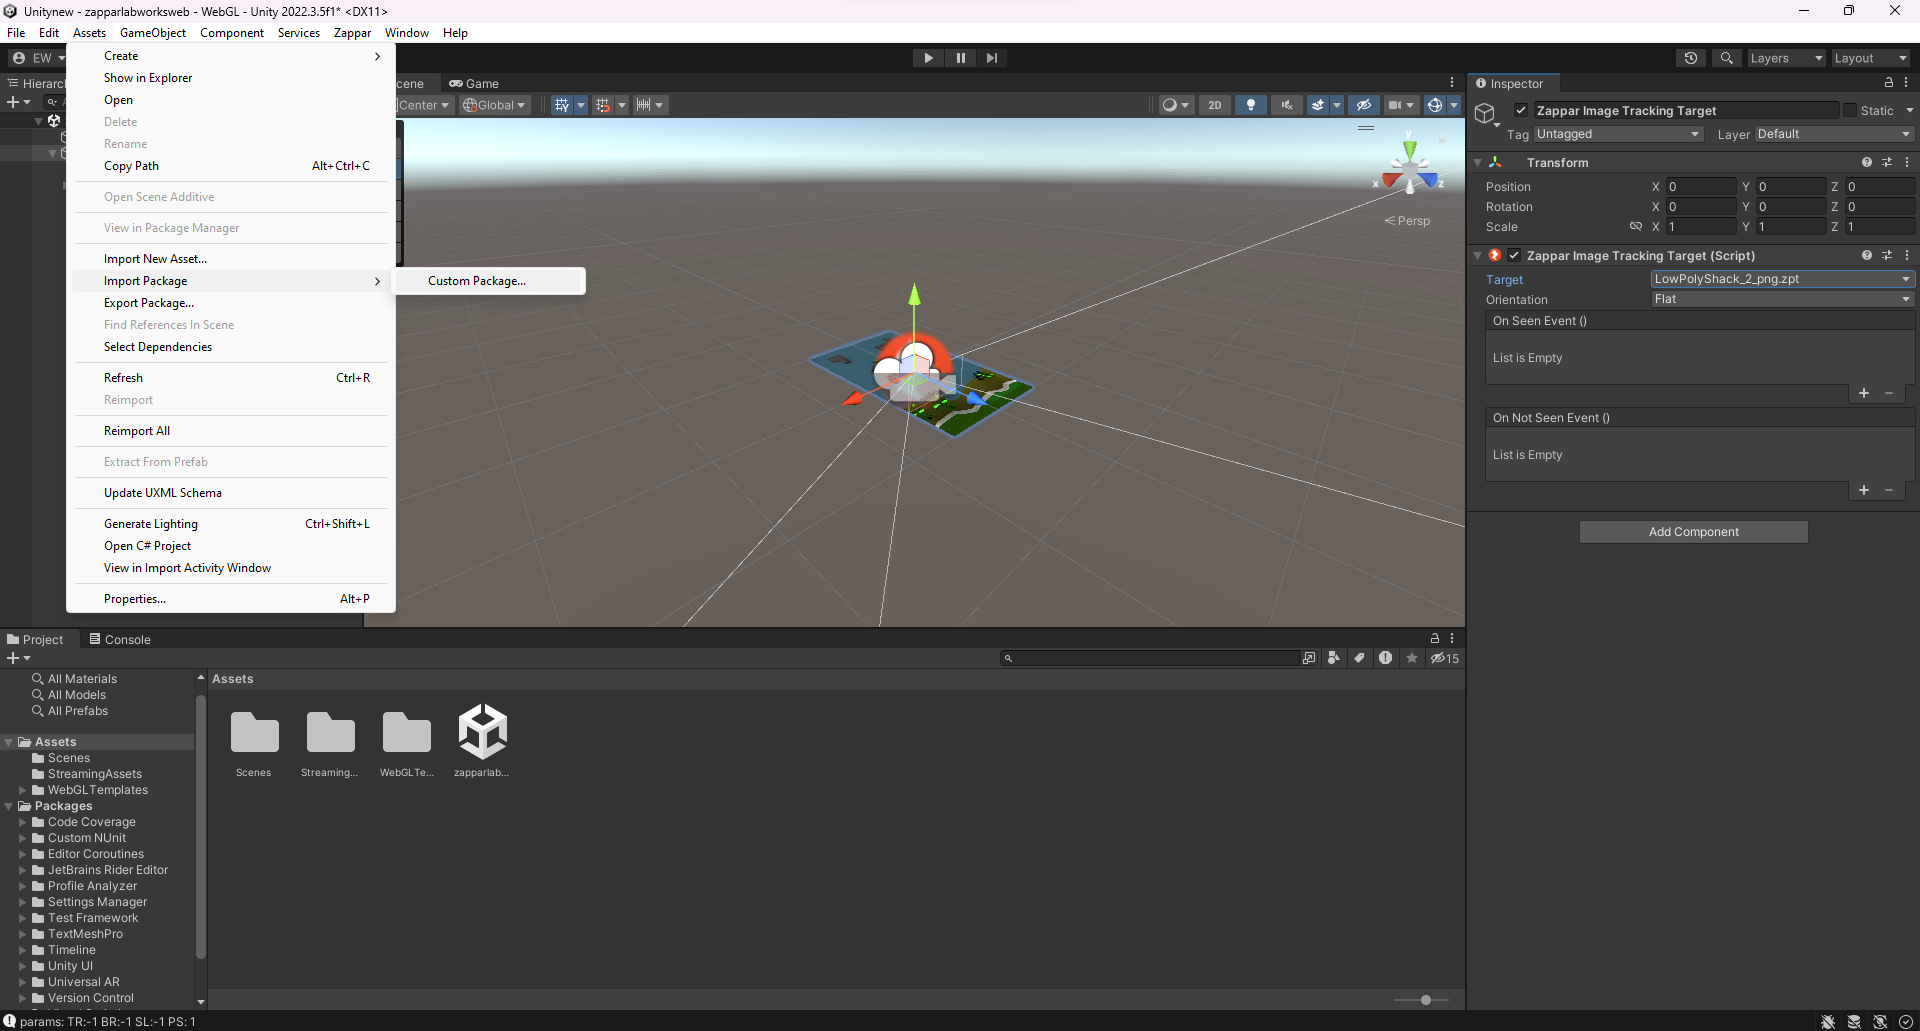This screenshot has width=1920, height=1031.
Task: Toggle 2D scene view mode
Action: tap(1215, 105)
